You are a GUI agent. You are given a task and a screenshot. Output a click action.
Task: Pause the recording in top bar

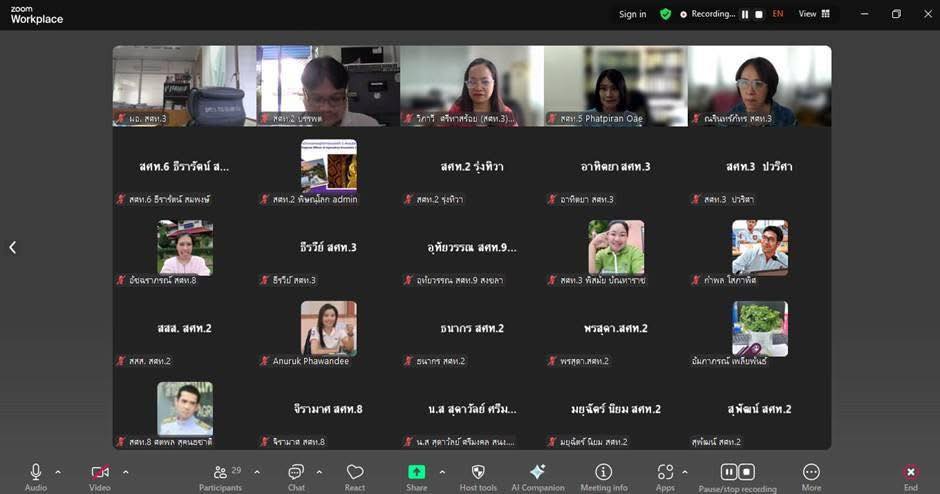point(745,14)
